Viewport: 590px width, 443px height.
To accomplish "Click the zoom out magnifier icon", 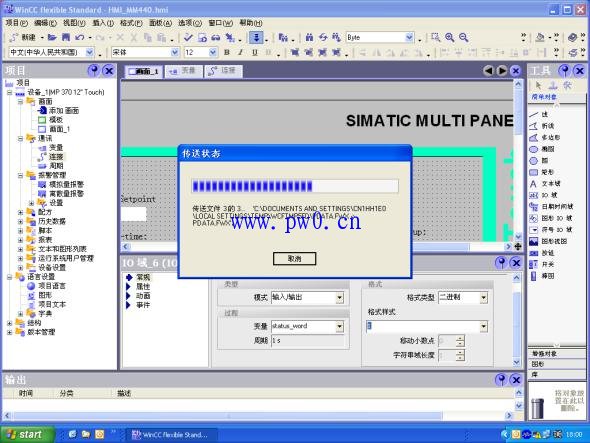I will click(x=464, y=37).
